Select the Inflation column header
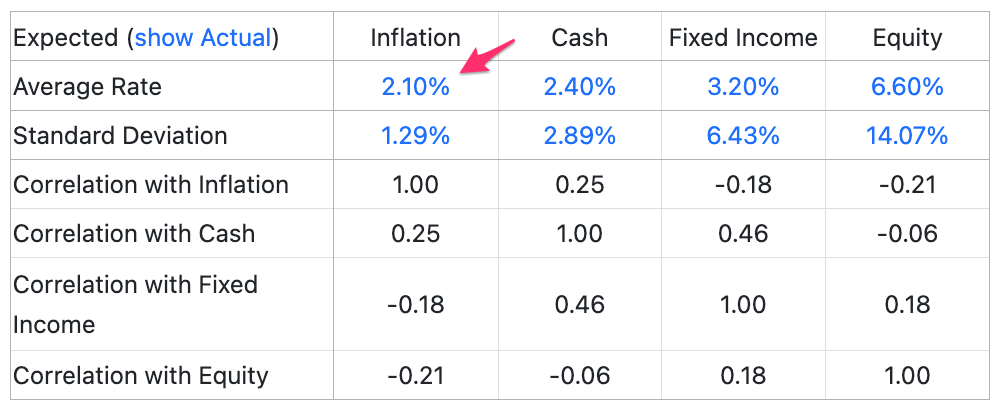This screenshot has height=411, width=998. click(x=416, y=38)
